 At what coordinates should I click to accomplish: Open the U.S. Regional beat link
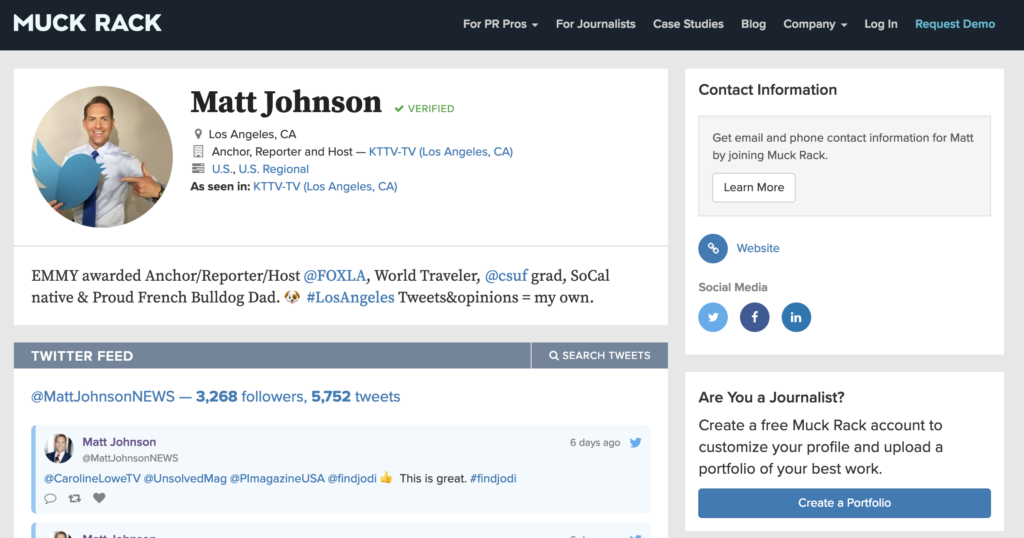274,169
